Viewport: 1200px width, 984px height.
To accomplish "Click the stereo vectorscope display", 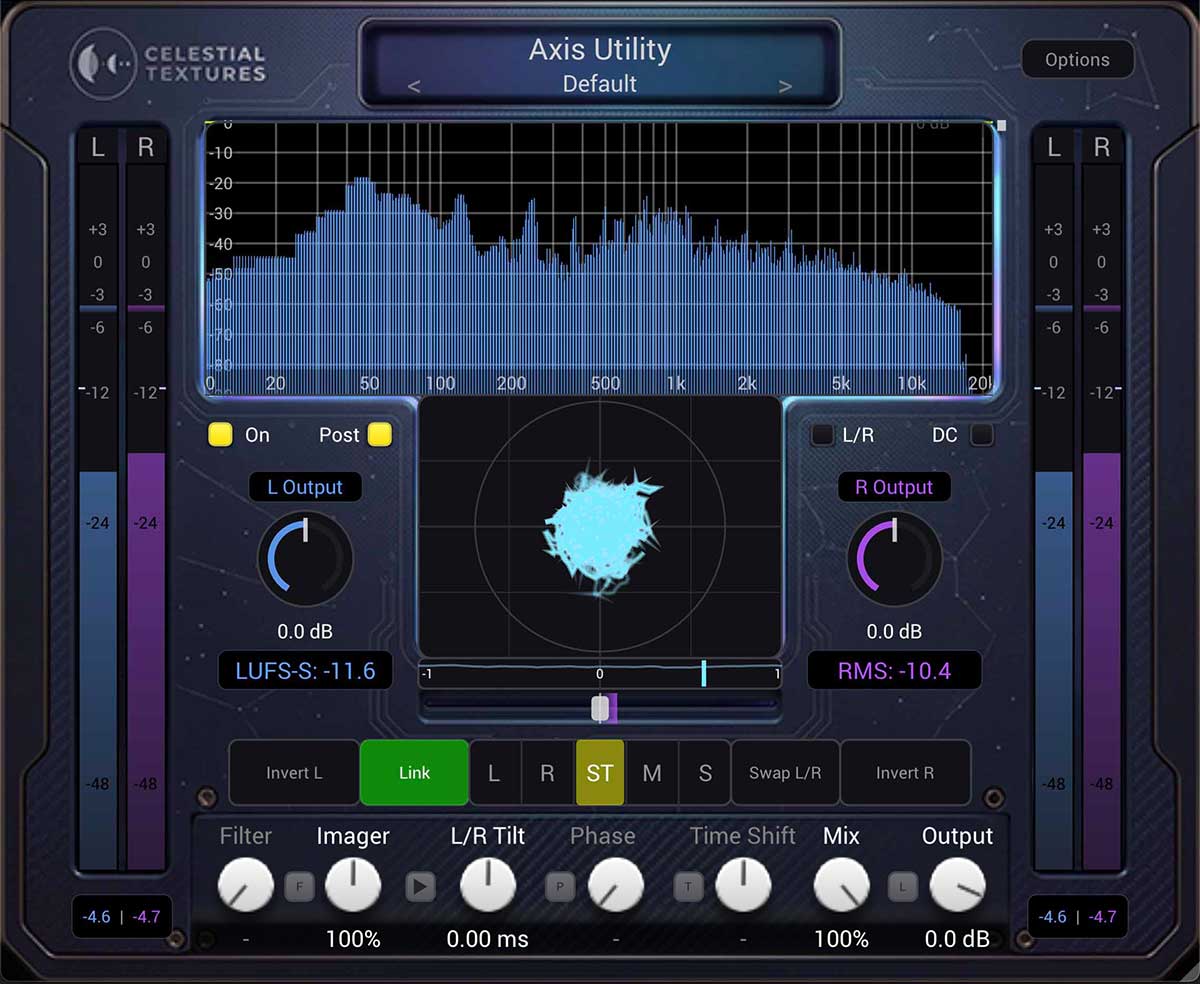I will point(600,526).
